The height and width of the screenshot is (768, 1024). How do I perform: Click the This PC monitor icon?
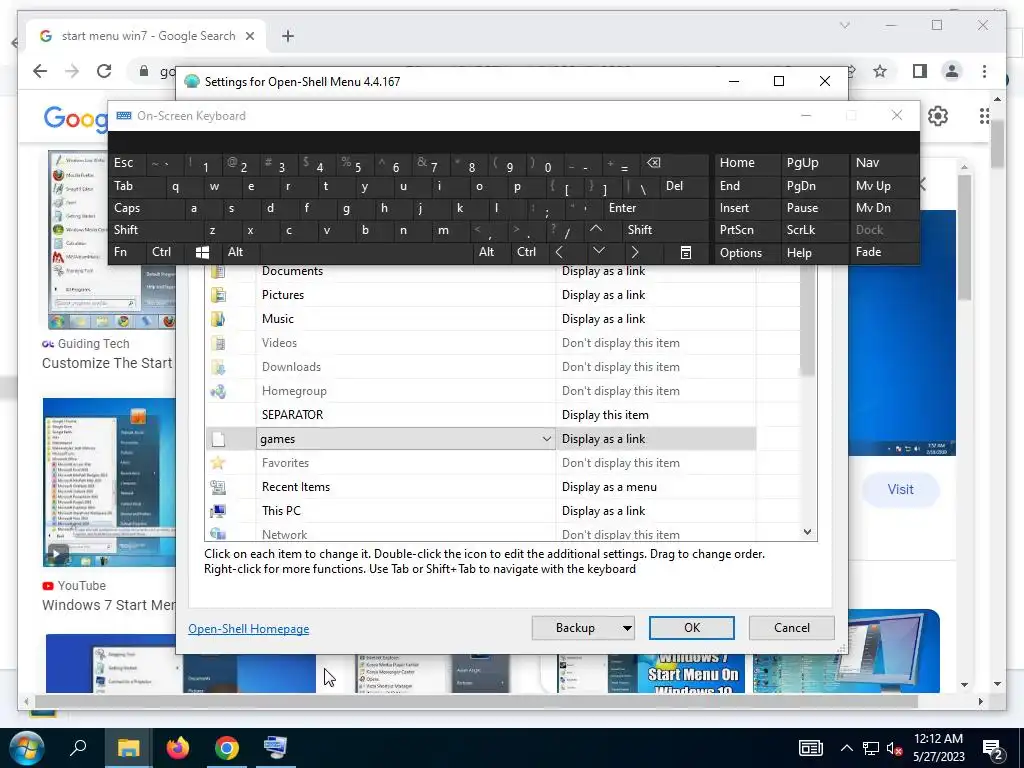(218, 511)
